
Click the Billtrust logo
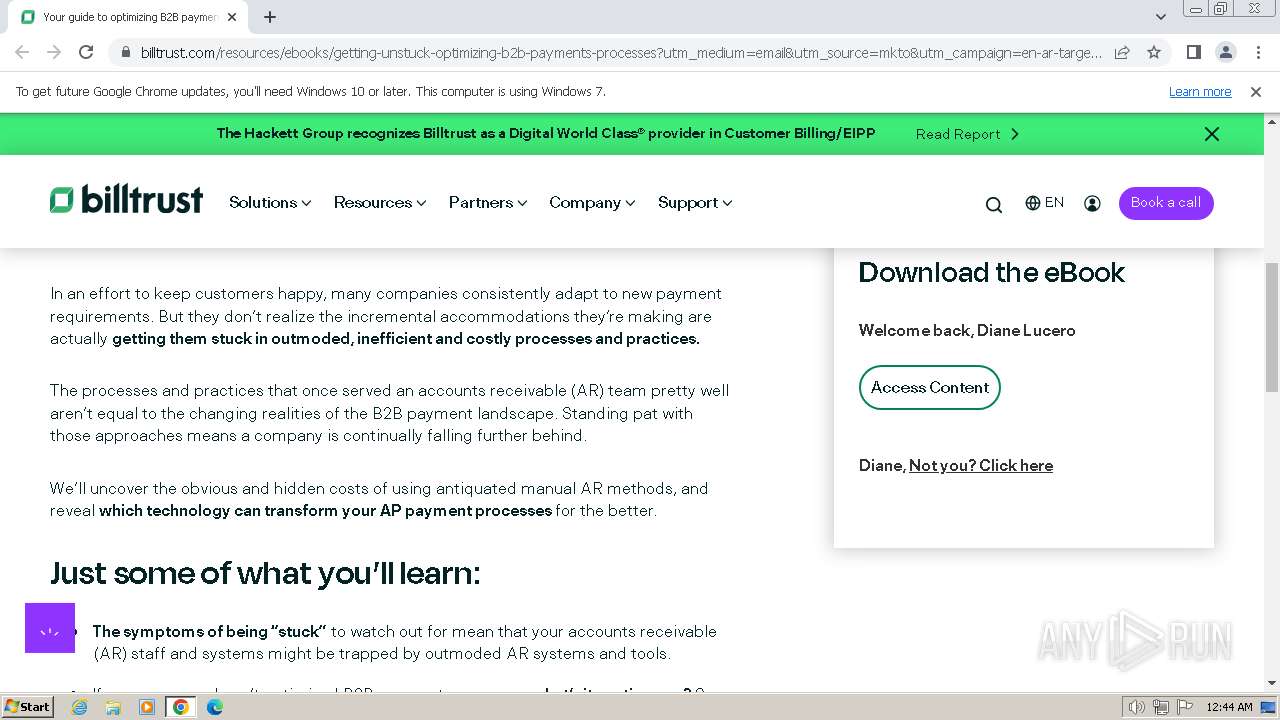[126, 200]
